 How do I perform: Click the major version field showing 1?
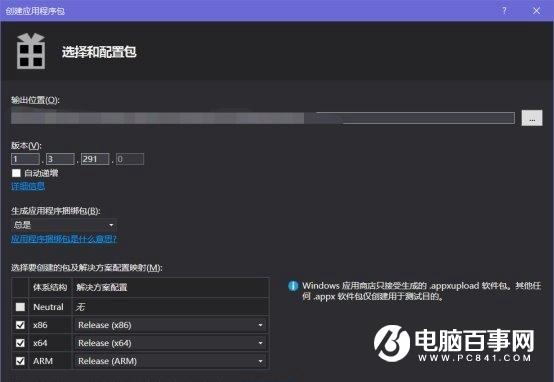click(x=25, y=159)
